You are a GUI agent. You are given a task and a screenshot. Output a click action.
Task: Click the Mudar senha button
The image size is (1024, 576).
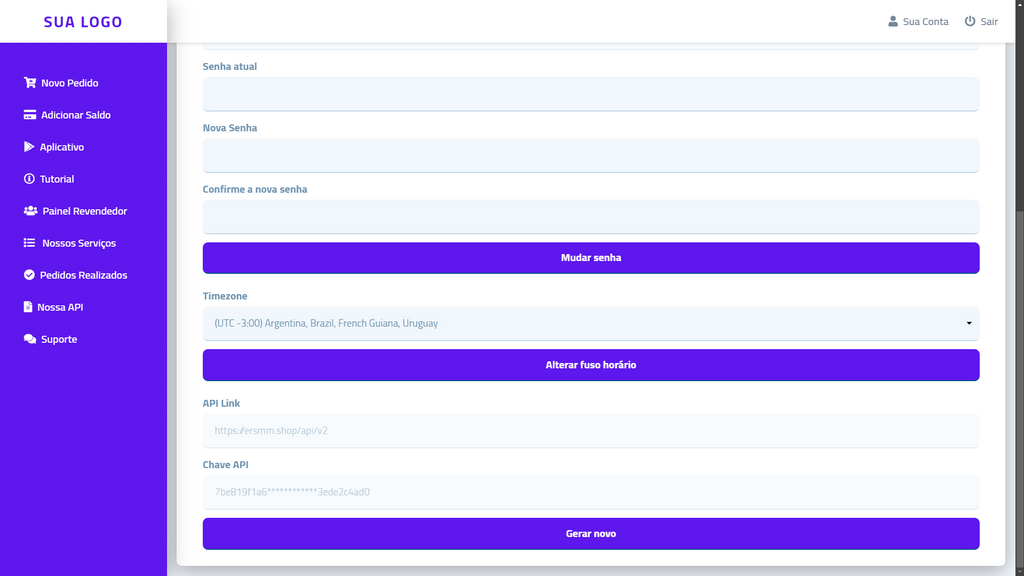590,257
